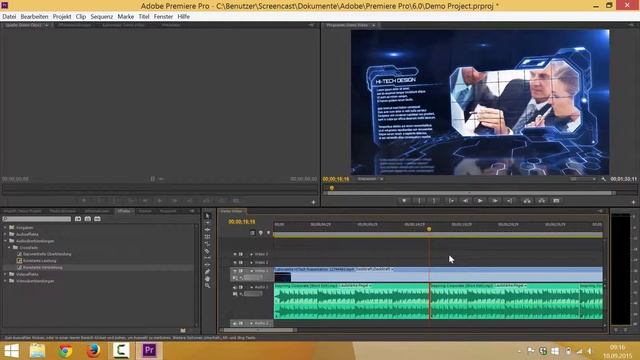Viewport: 640px width, 360px height.
Task: Expand the Videoeffekte folder
Action: 5,274
